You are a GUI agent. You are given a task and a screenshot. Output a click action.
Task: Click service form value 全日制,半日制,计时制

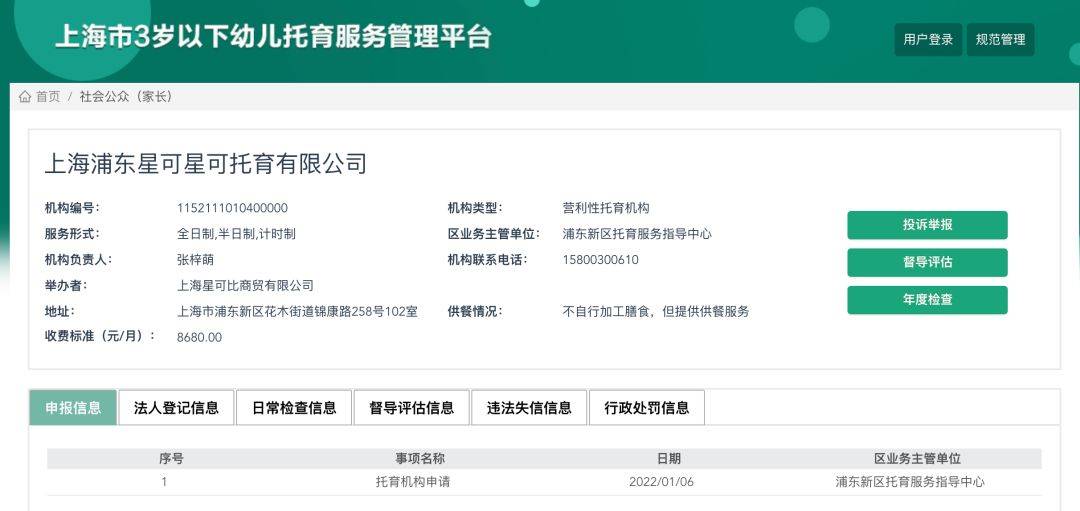click(236, 234)
